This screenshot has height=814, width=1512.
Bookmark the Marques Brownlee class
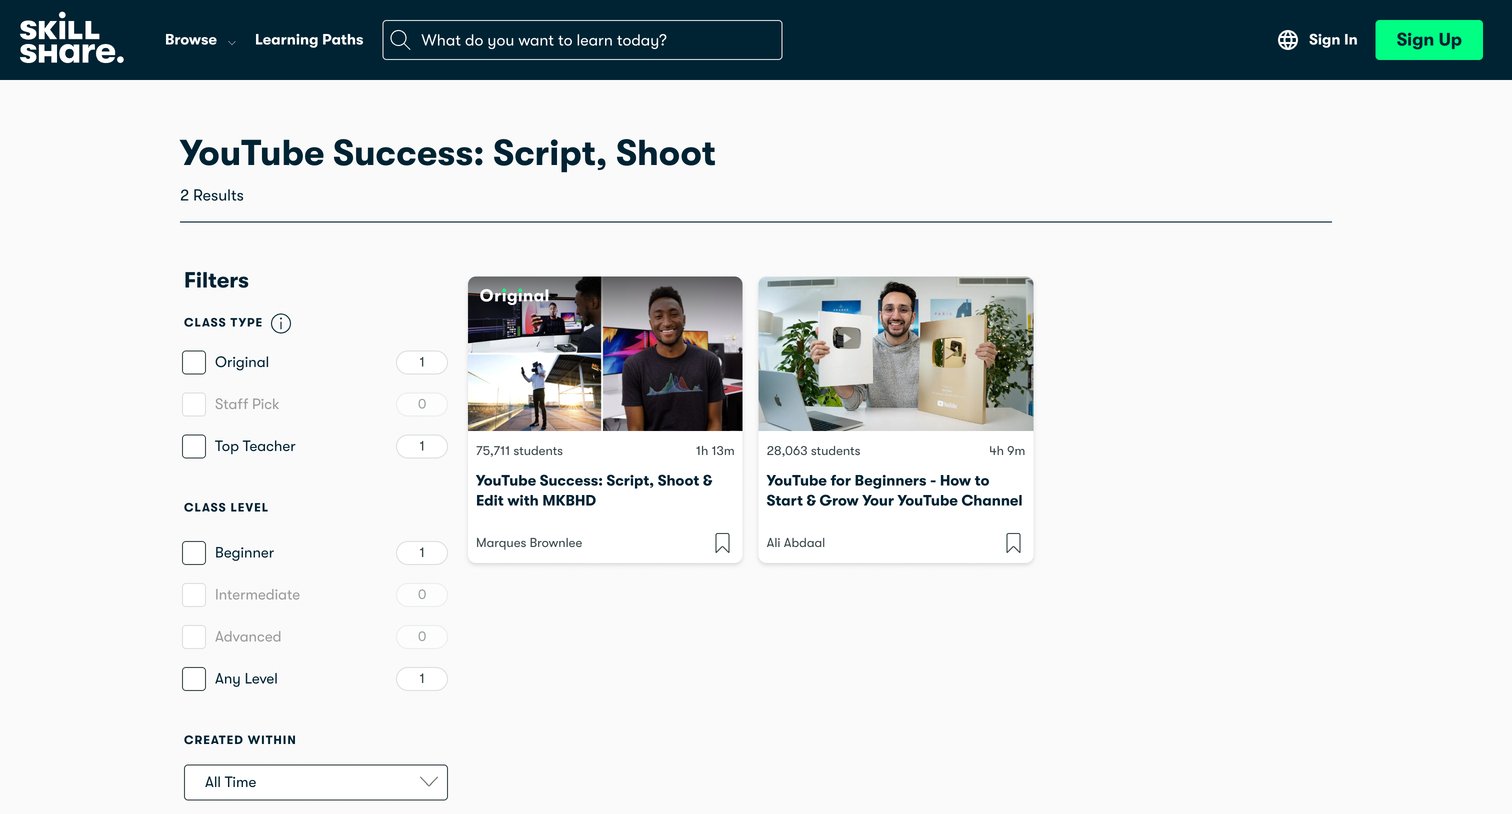[x=722, y=543]
